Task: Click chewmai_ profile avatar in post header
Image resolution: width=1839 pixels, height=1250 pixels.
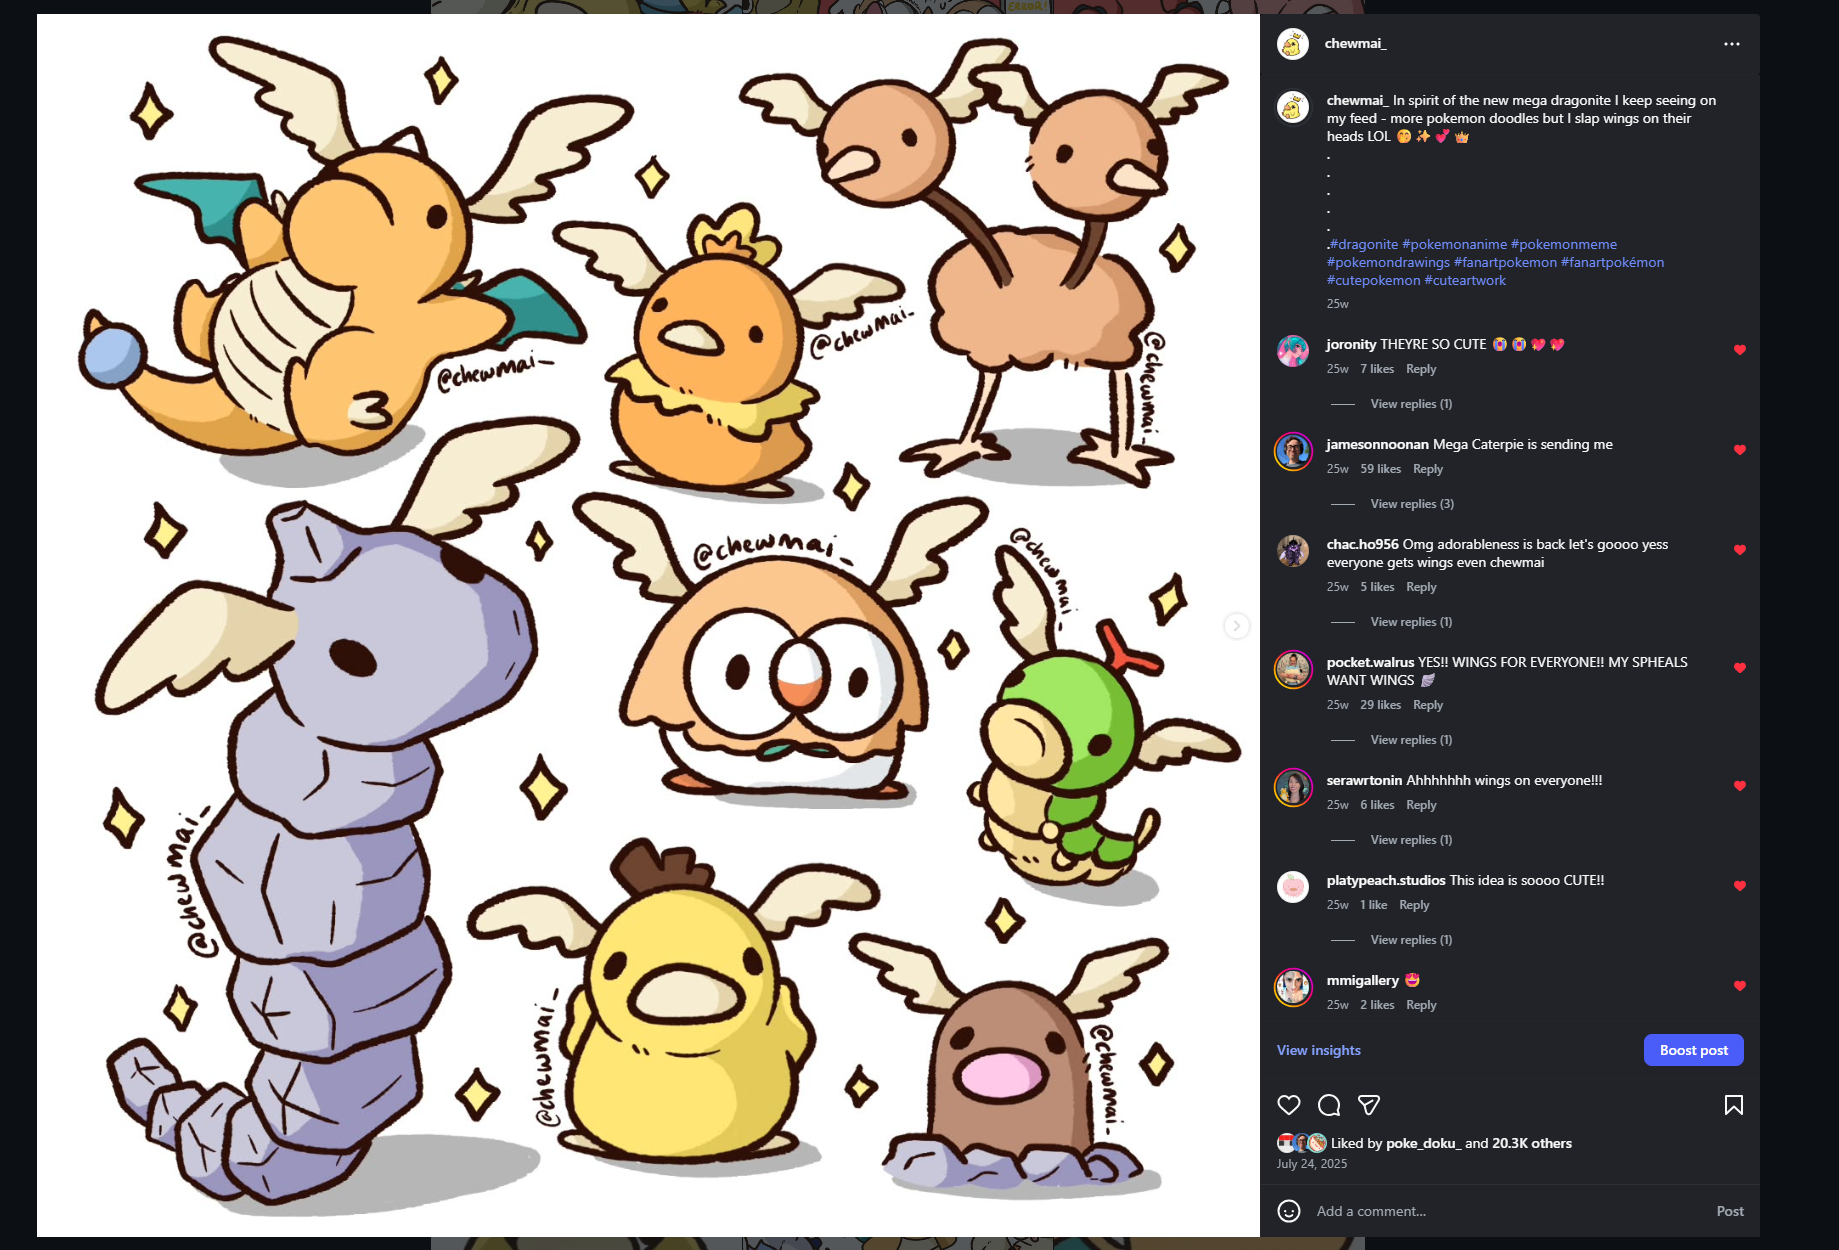Action: click(x=1293, y=44)
